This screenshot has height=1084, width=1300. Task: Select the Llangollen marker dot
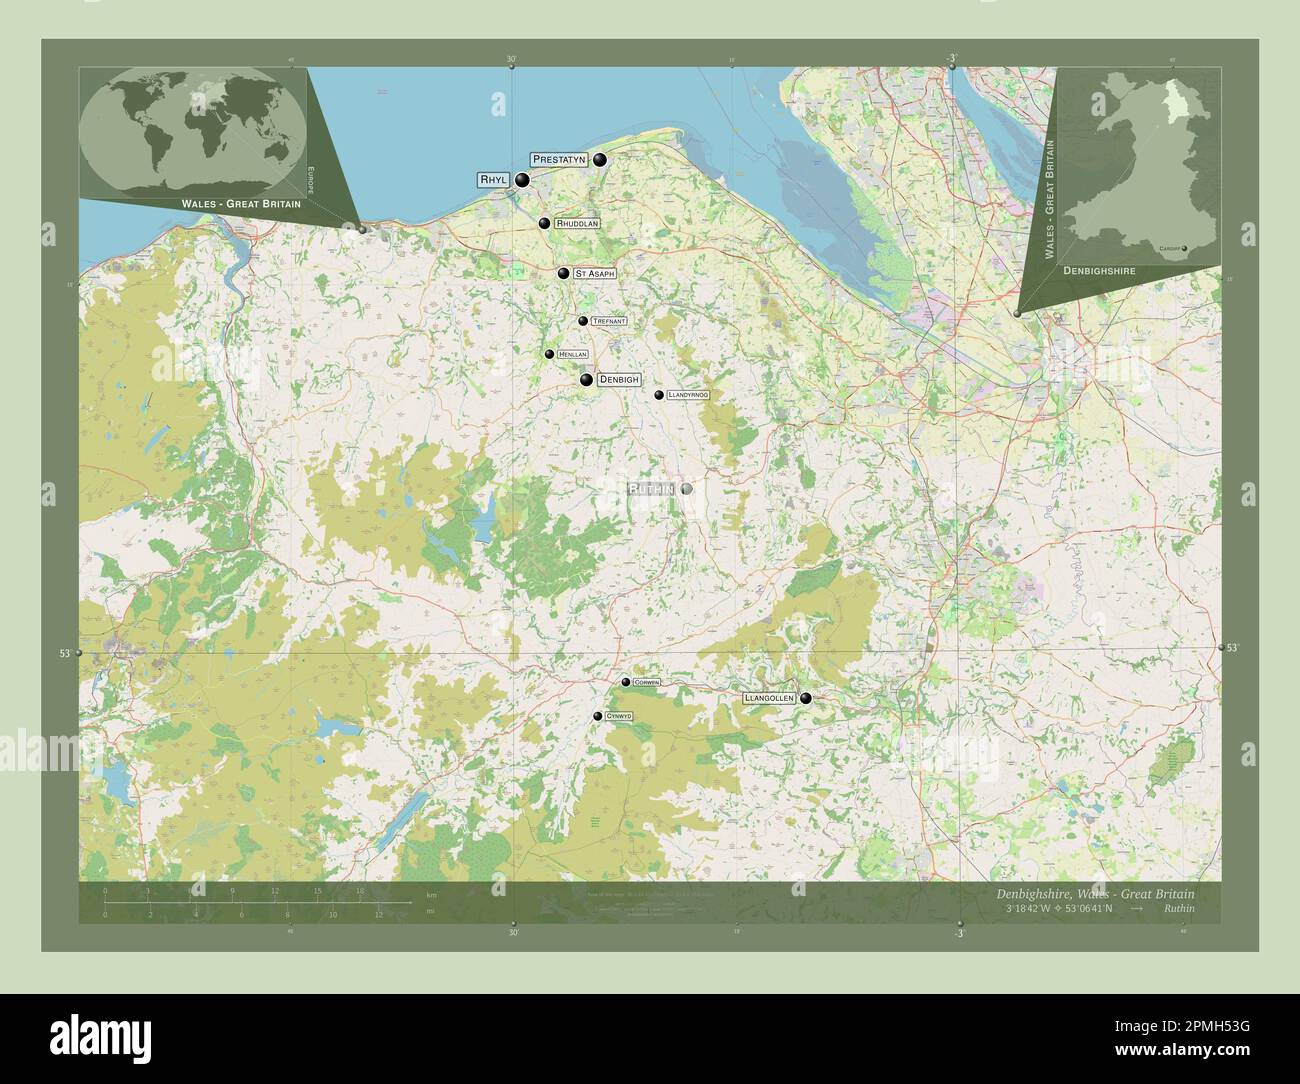coord(805,699)
